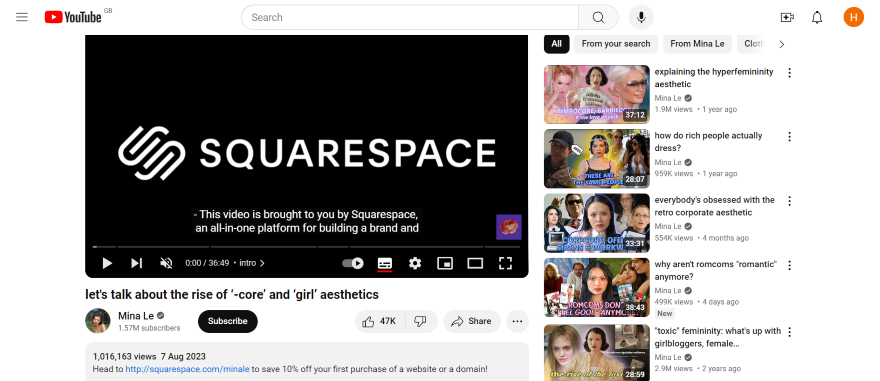Open the player settings gear
Viewport: 880px width, 381px height.
pos(415,263)
